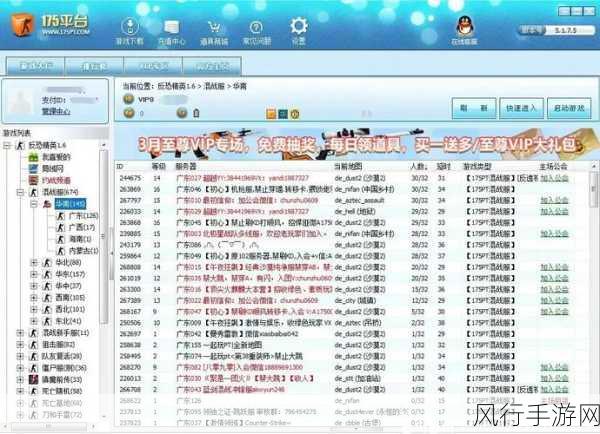The height and width of the screenshot is (434, 600).
Task: Click CS soldier icon beside 死亡随机(58)
Action: pyautogui.click(x=34, y=391)
